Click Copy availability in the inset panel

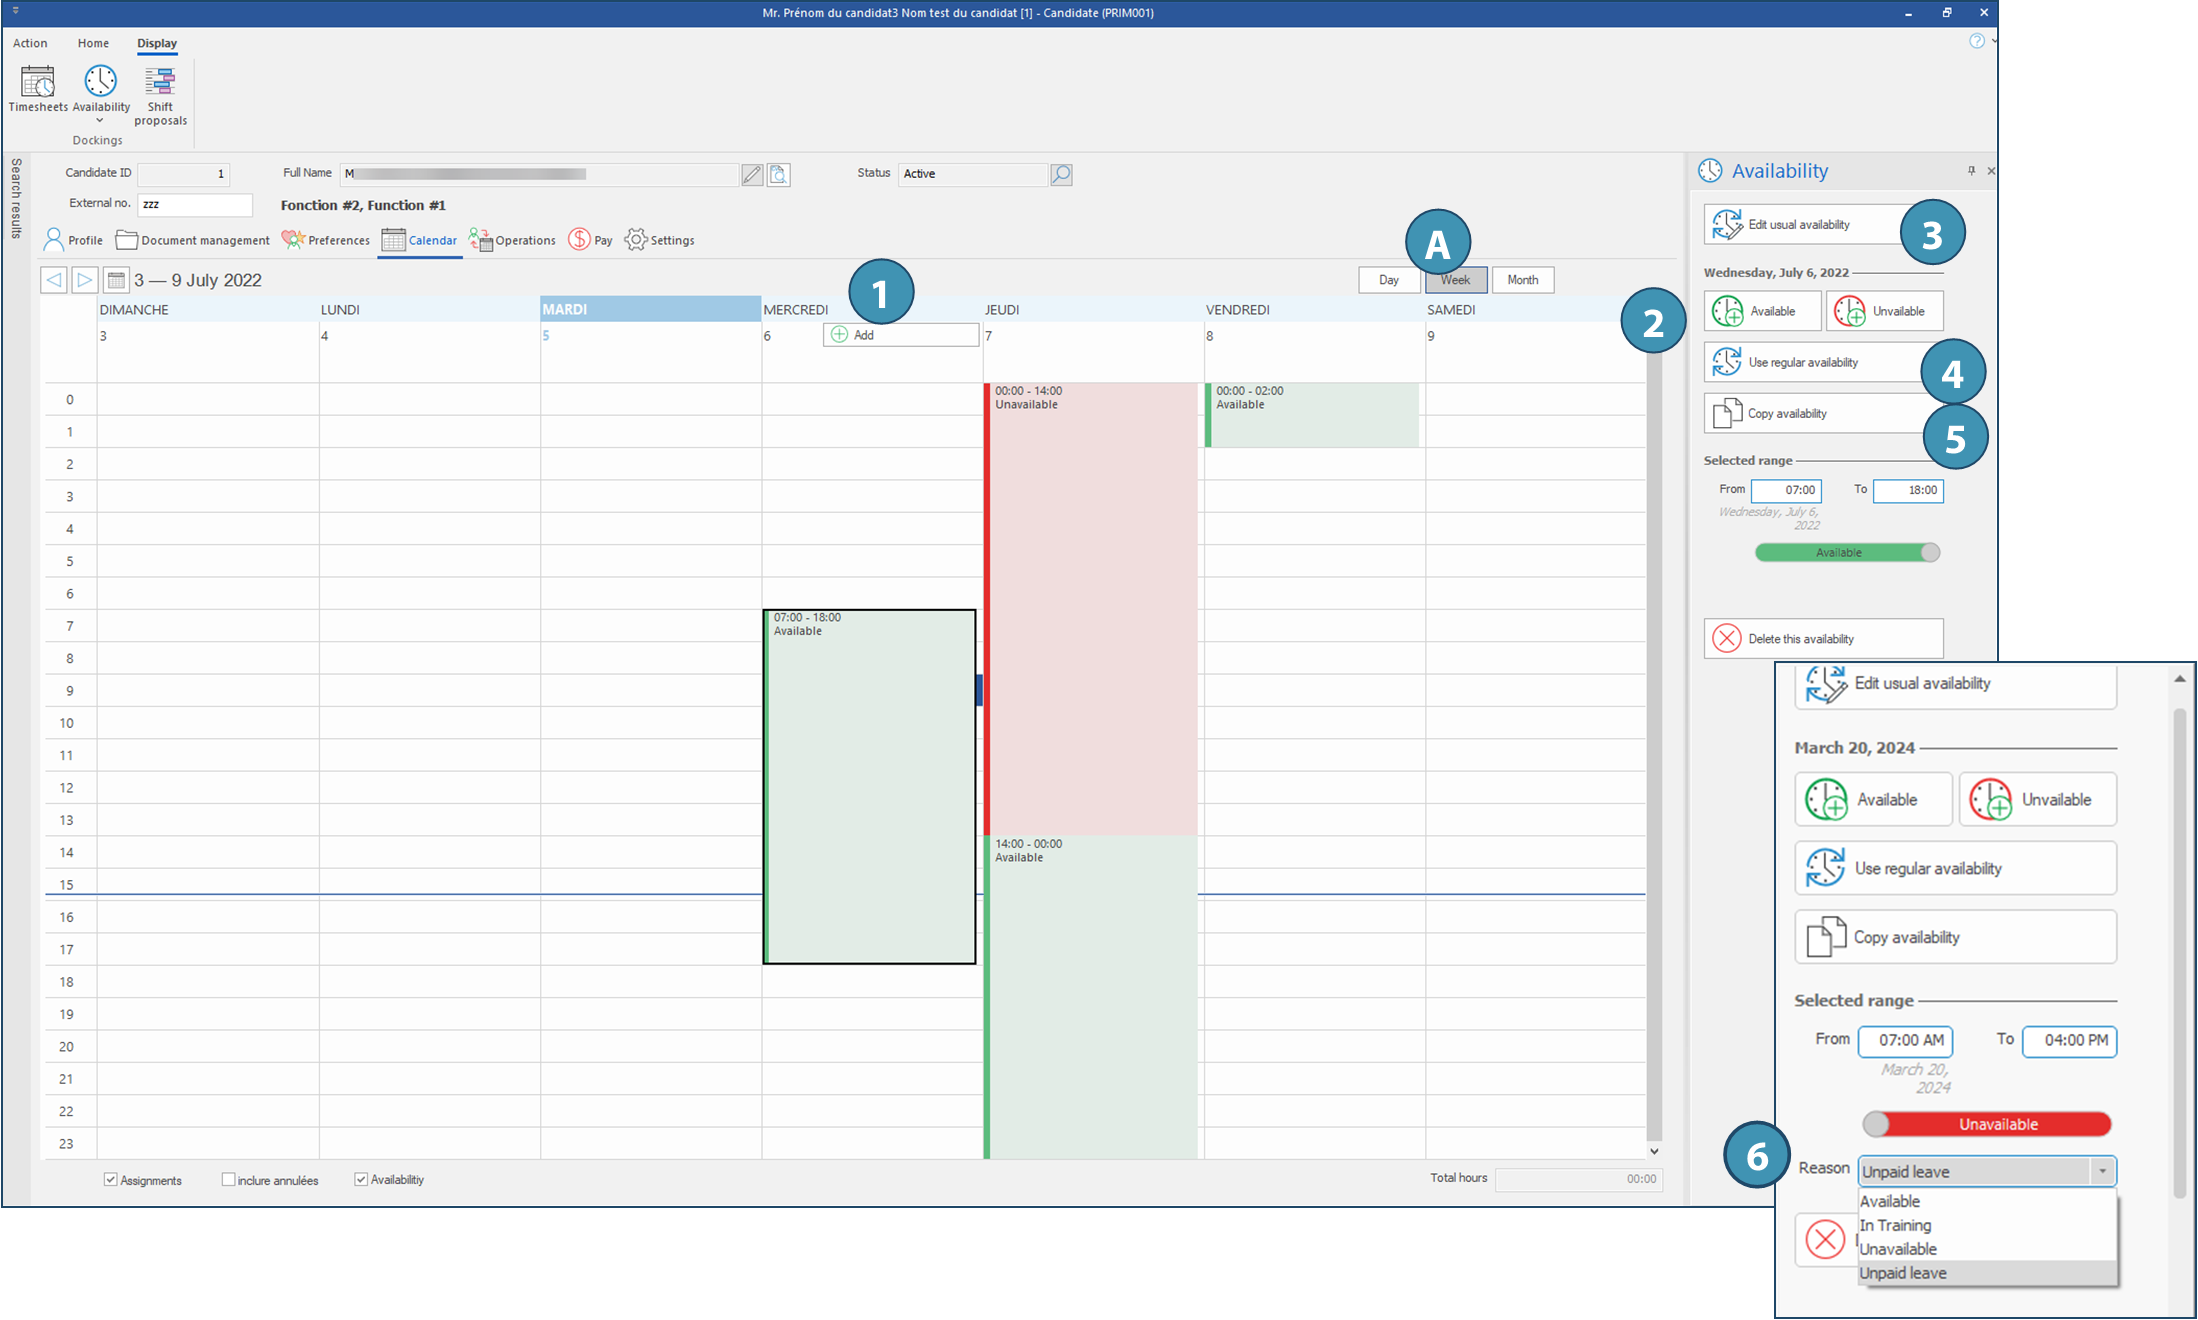click(x=1955, y=937)
